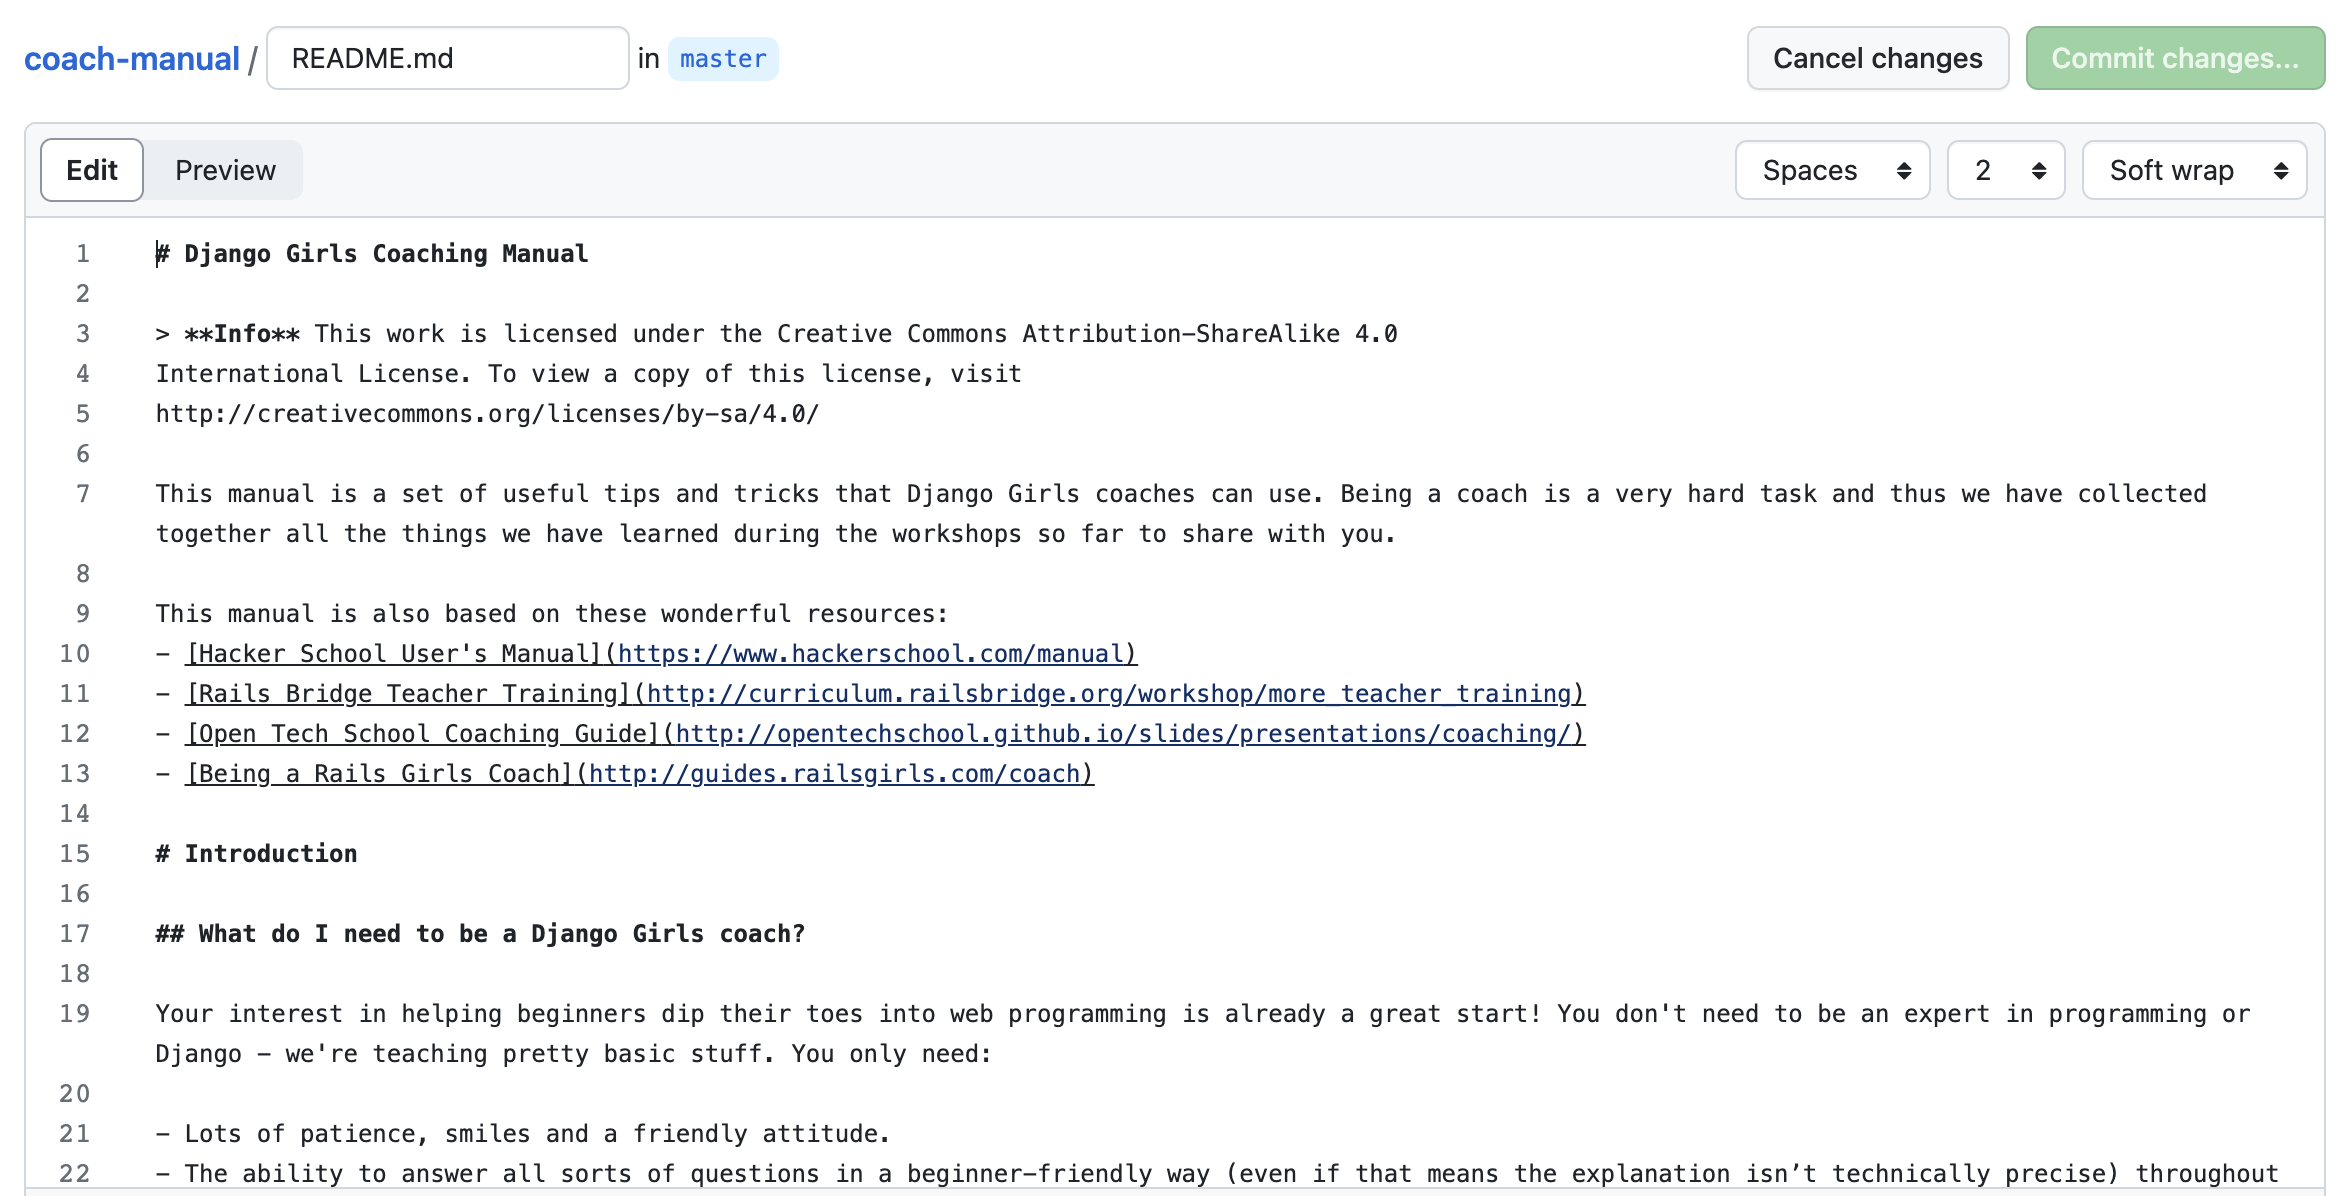2338x1196 pixels.
Task: Click the Being a Rails Girls Coach link
Action: coord(640,774)
